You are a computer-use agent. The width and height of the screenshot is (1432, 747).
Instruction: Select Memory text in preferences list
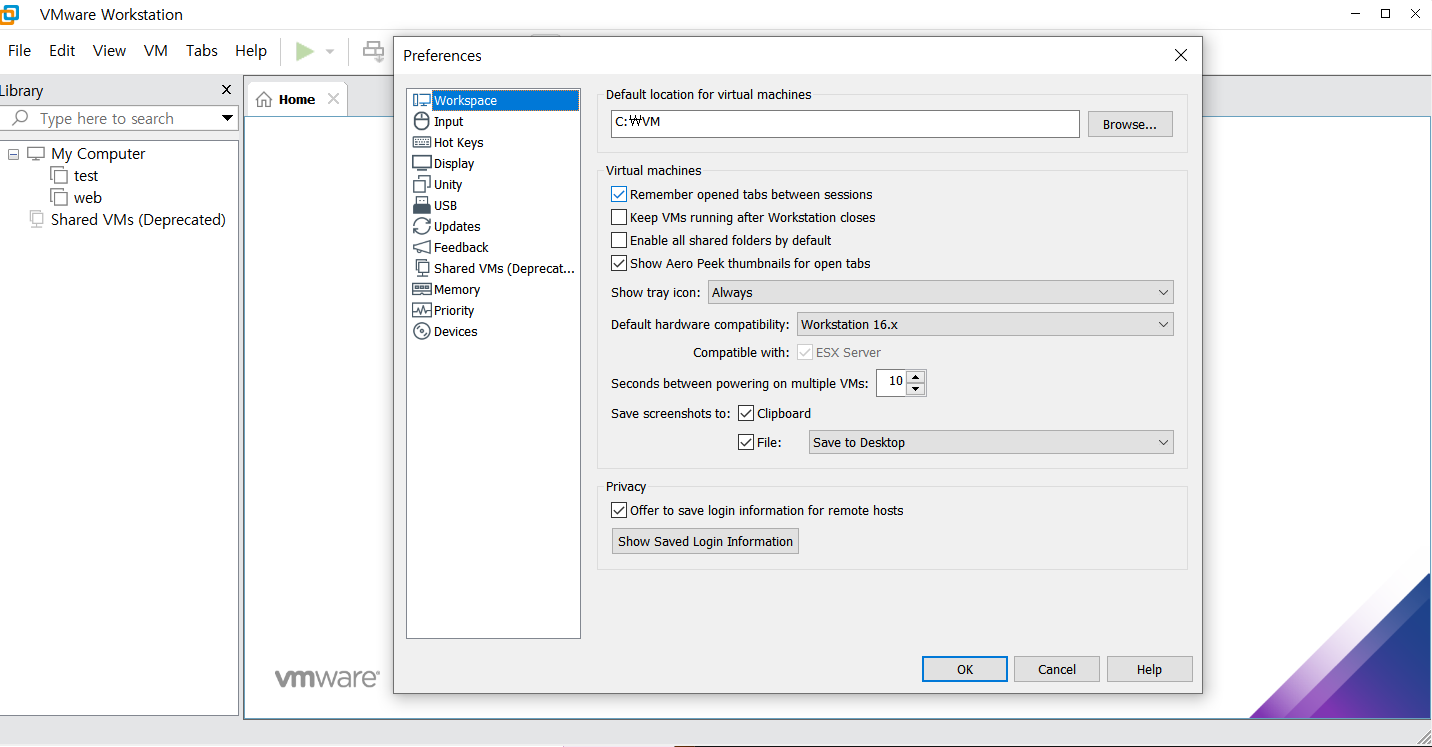[x=457, y=289]
